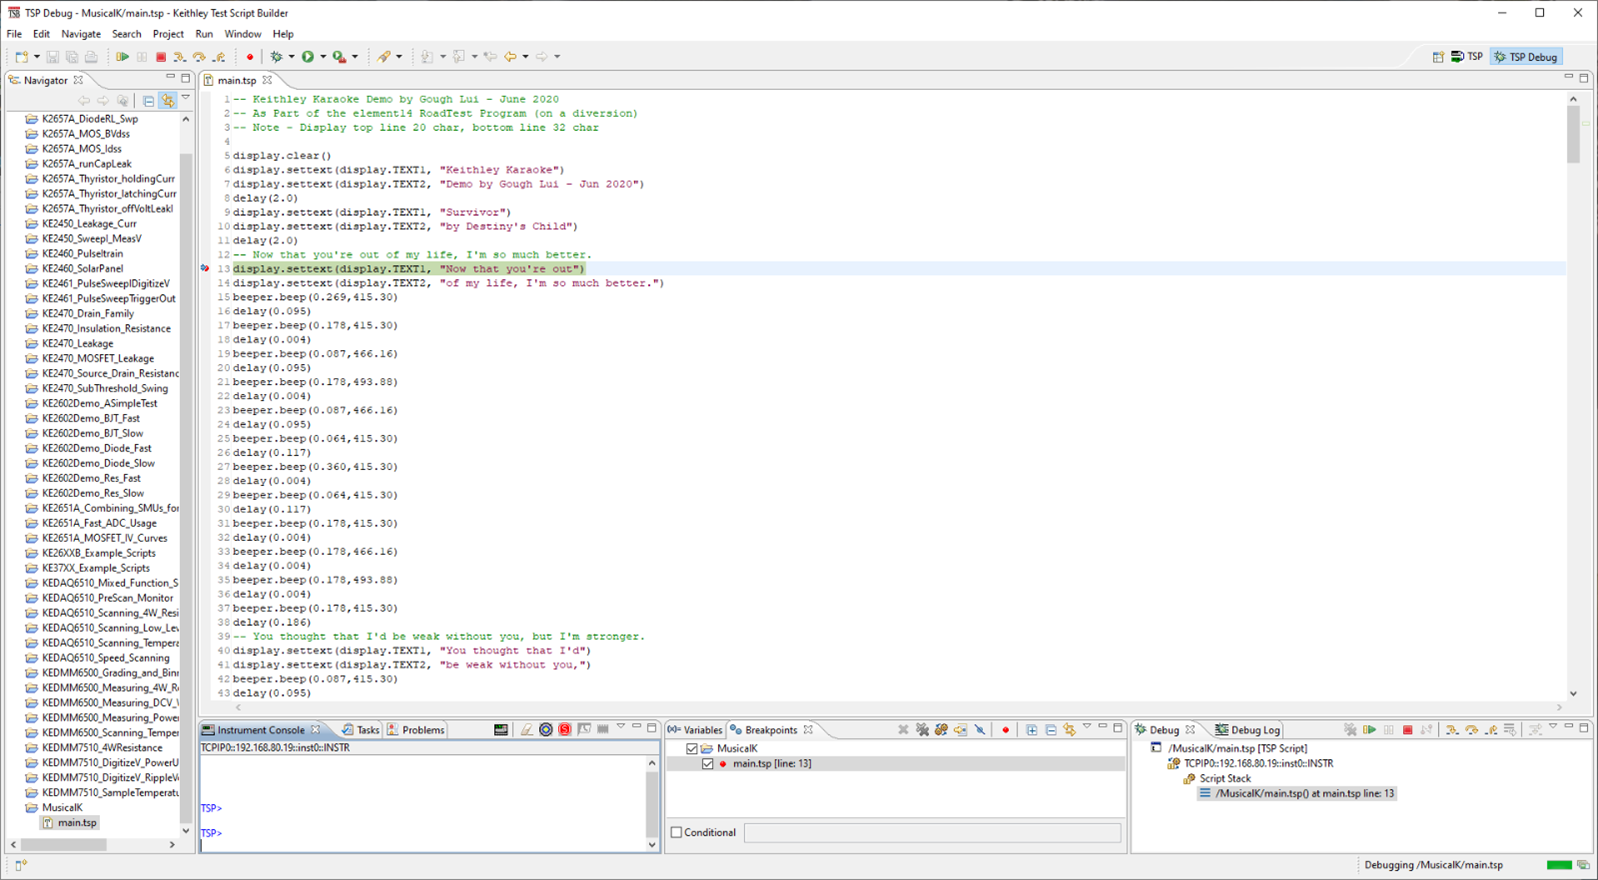Screen dimensions: 1598x880
Task: Open the Navigator view menu triangle
Action: point(186,99)
